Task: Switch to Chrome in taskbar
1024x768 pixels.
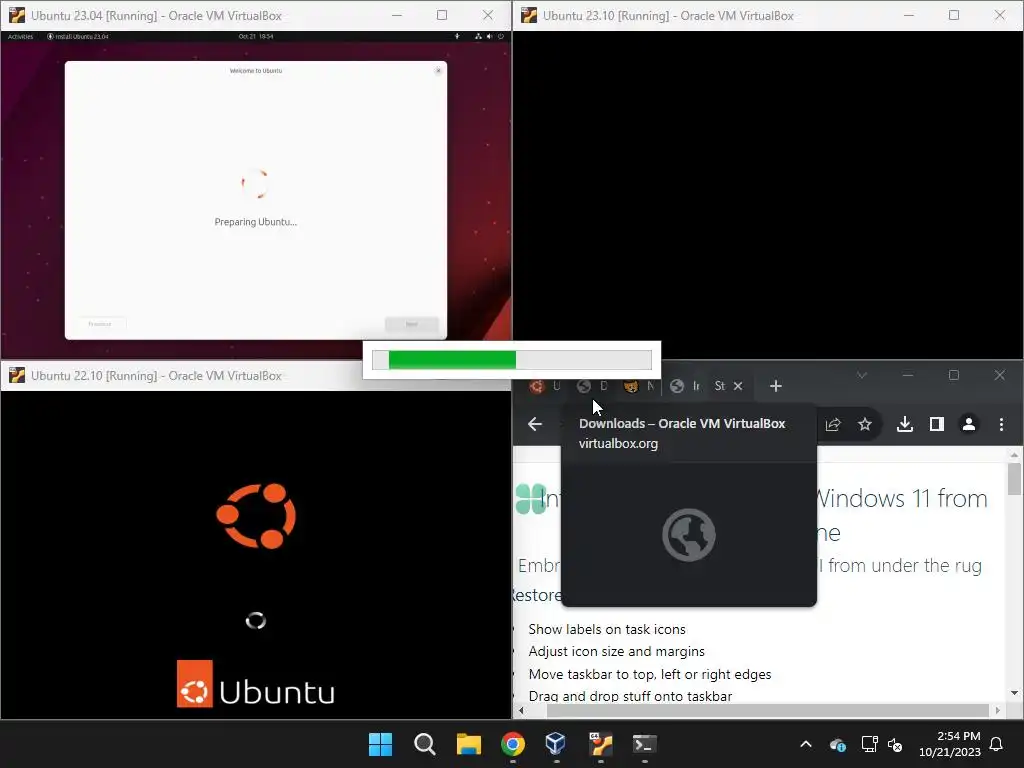Action: click(x=513, y=744)
